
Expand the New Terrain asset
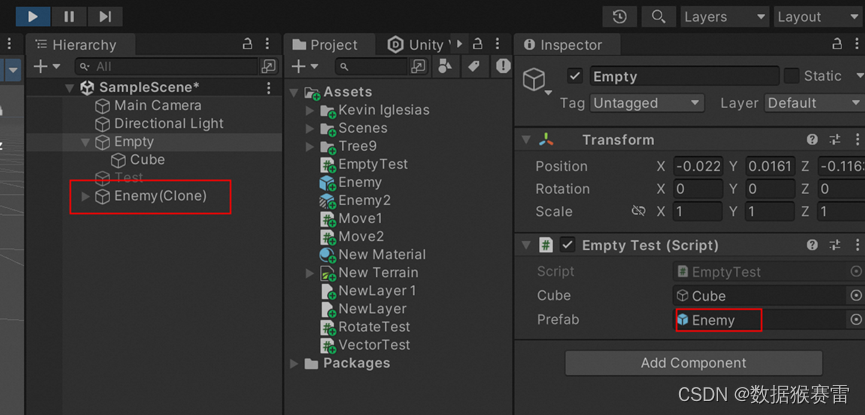pyautogui.click(x=310, y=273)
